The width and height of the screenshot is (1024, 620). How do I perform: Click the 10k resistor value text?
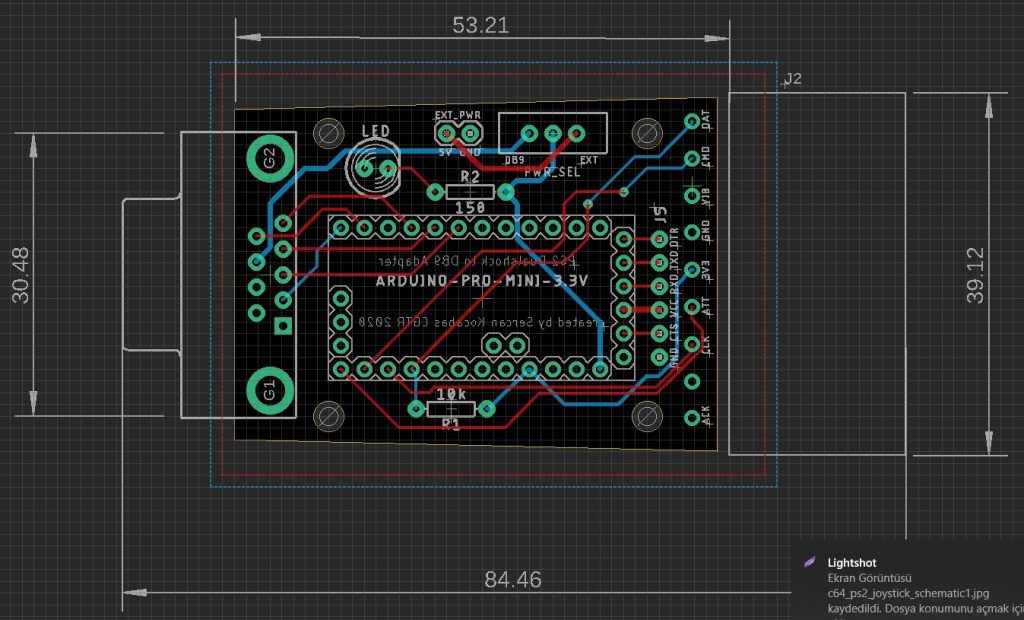pyautogui.click(x=451, y=394)
